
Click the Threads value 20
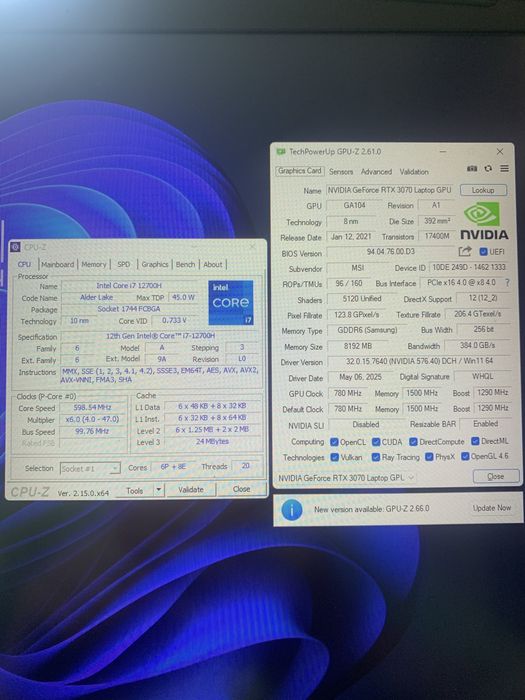coord(246,466)
